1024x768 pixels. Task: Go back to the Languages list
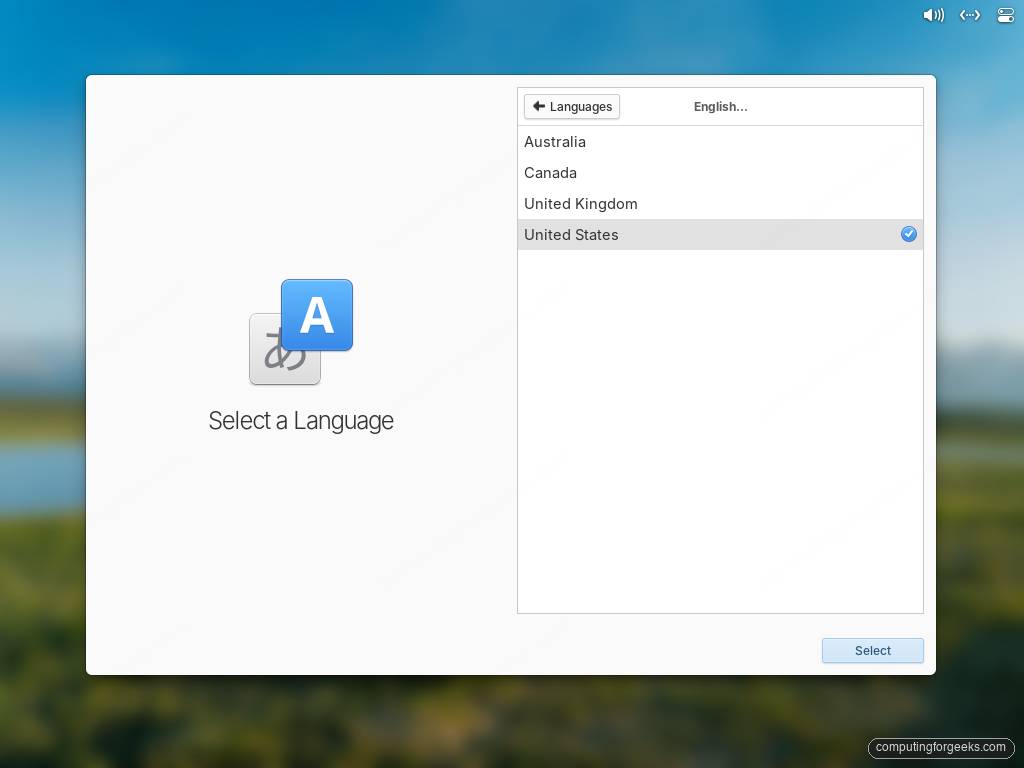tap(572, 106)
